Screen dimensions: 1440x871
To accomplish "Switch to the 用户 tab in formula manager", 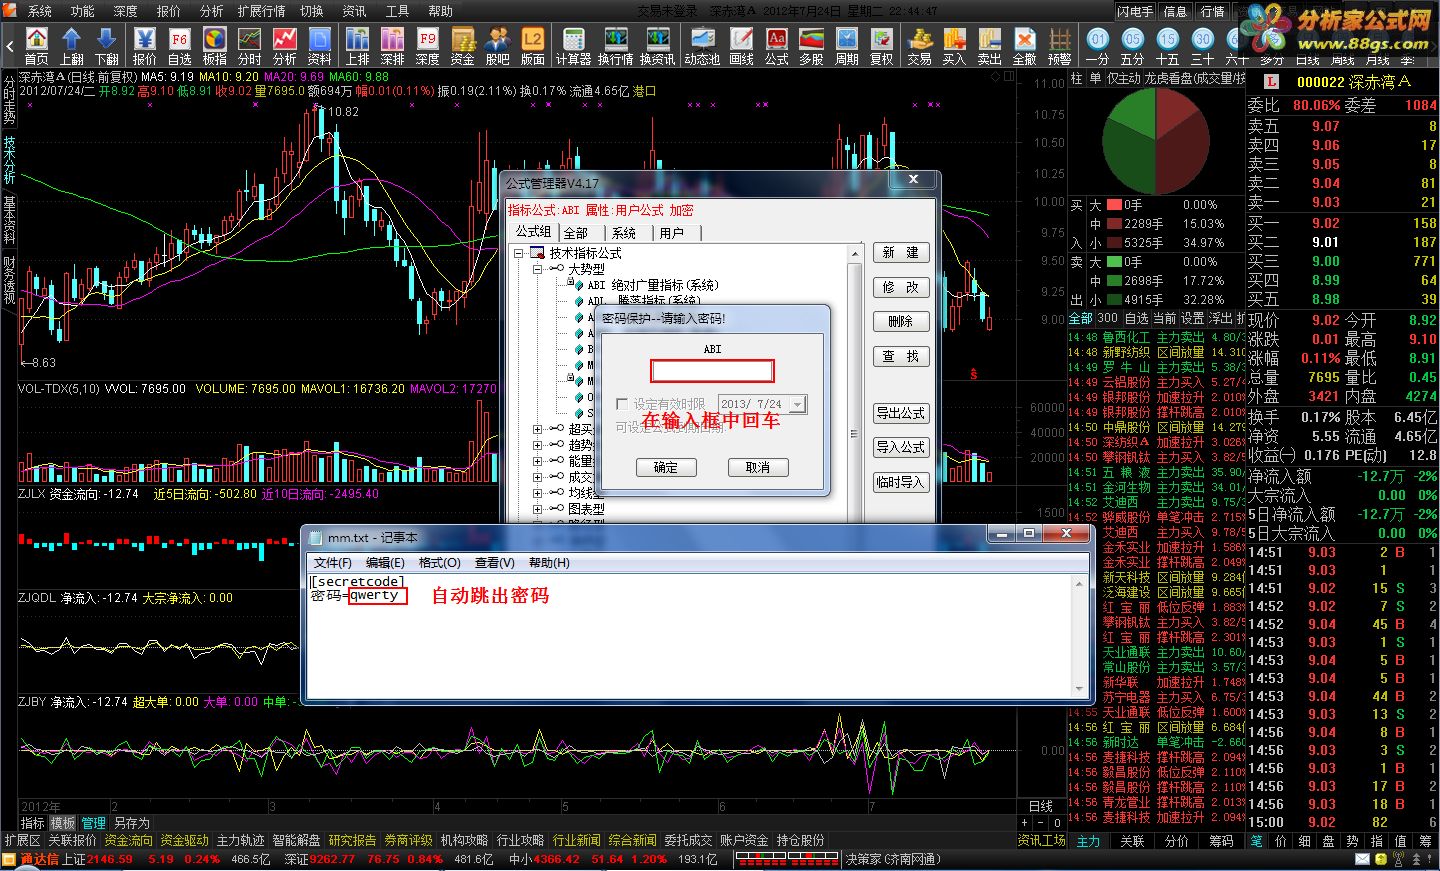I will [x=672, y=233].
